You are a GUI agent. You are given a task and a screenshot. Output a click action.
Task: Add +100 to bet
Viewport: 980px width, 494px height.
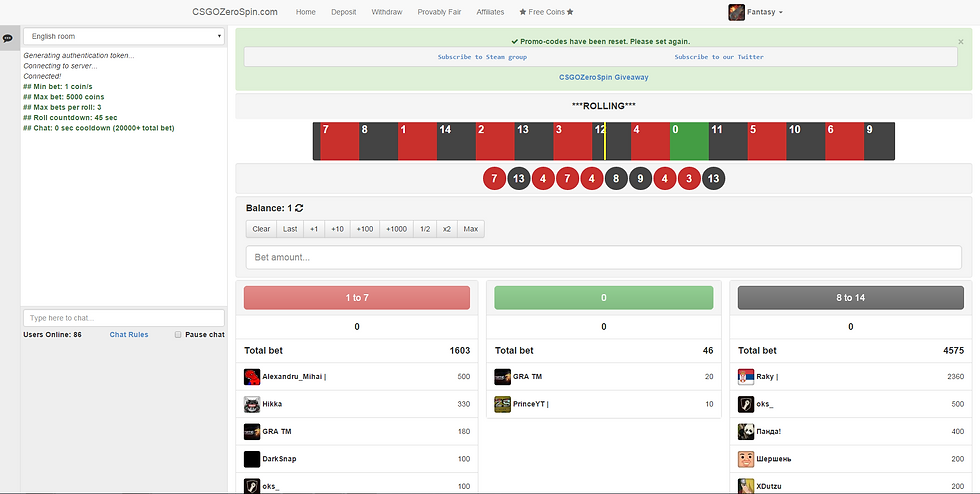[x=365, y=229]
